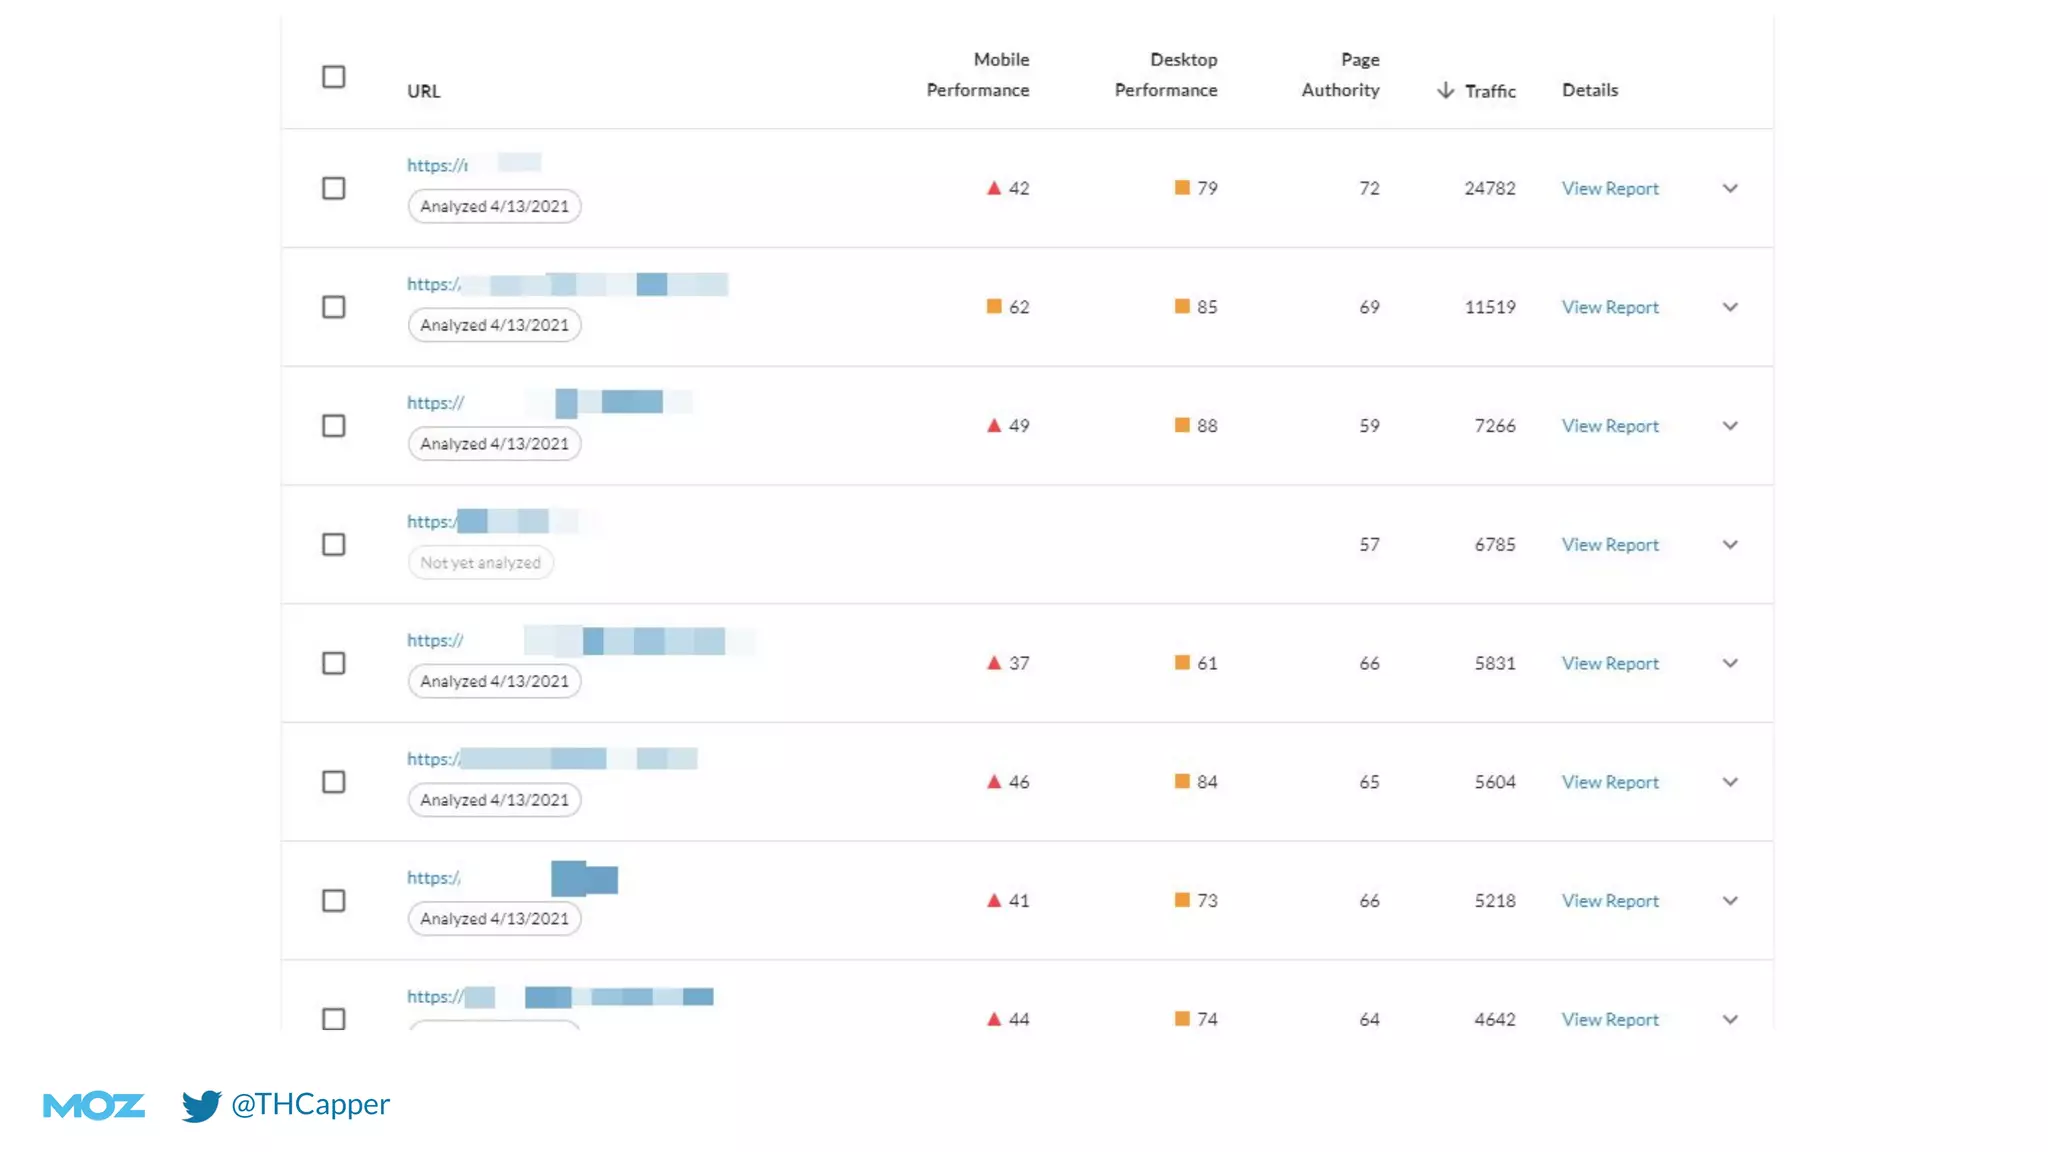
Task: Click red triangle beside mobile score 37
Action: tap(994, 663)
